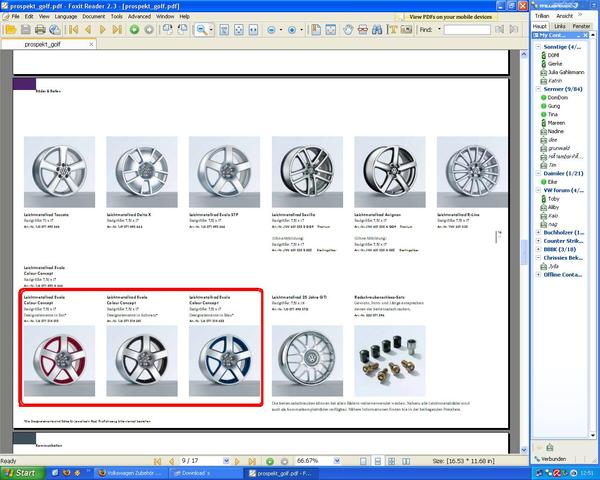This screenshot has height=480, width=600.
Task: Click the binoculars search icon
Action: [377, 29]
